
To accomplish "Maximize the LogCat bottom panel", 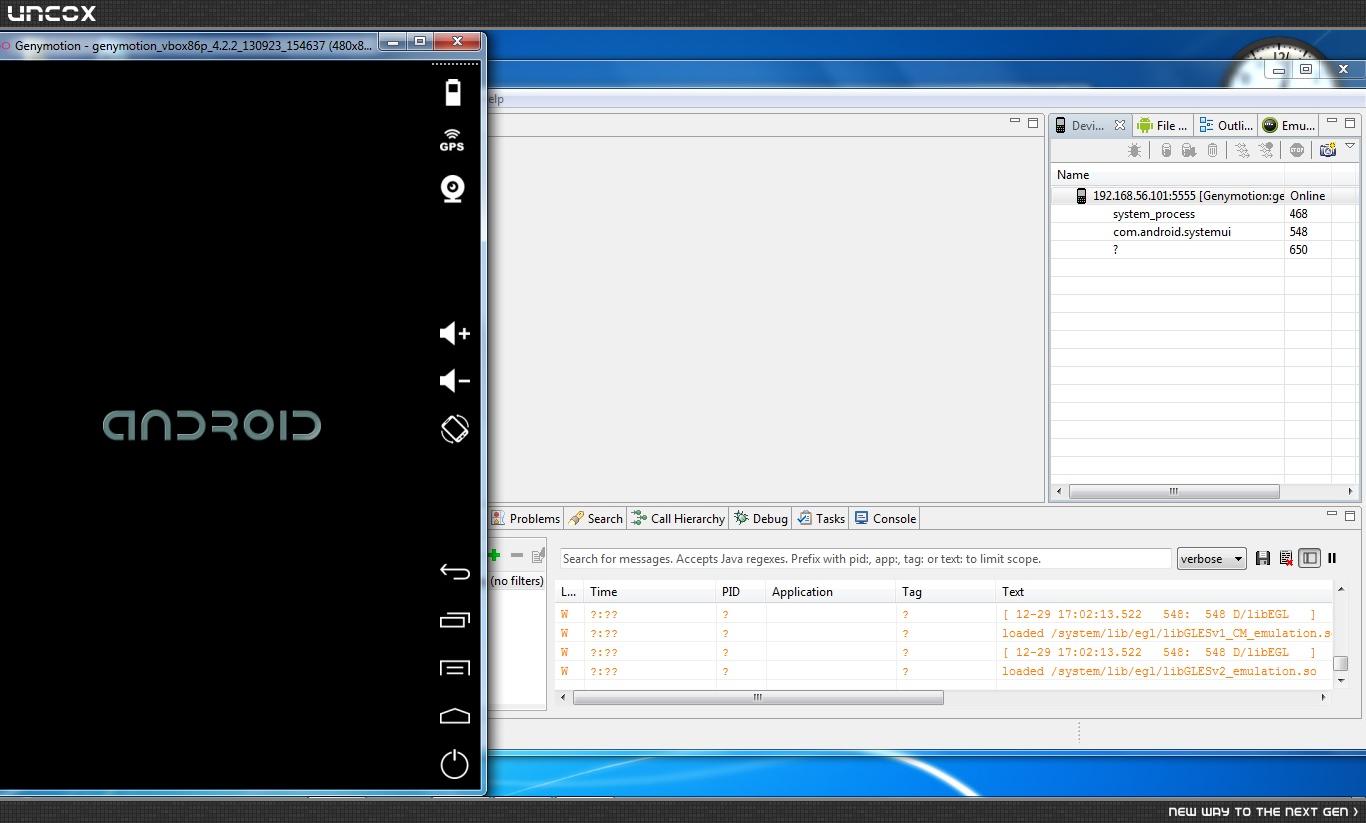I will (1350, 516).
